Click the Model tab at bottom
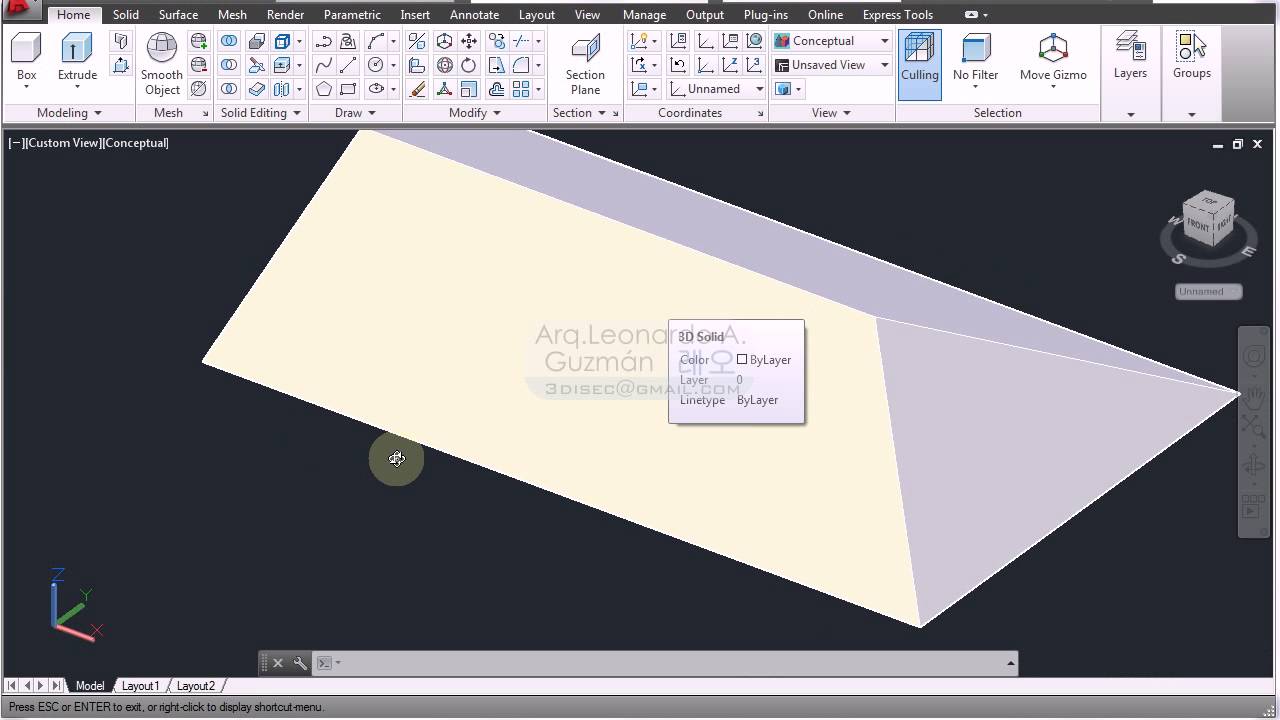Image resolution: width=1280 pixels, height=720 pixels. 89,686
